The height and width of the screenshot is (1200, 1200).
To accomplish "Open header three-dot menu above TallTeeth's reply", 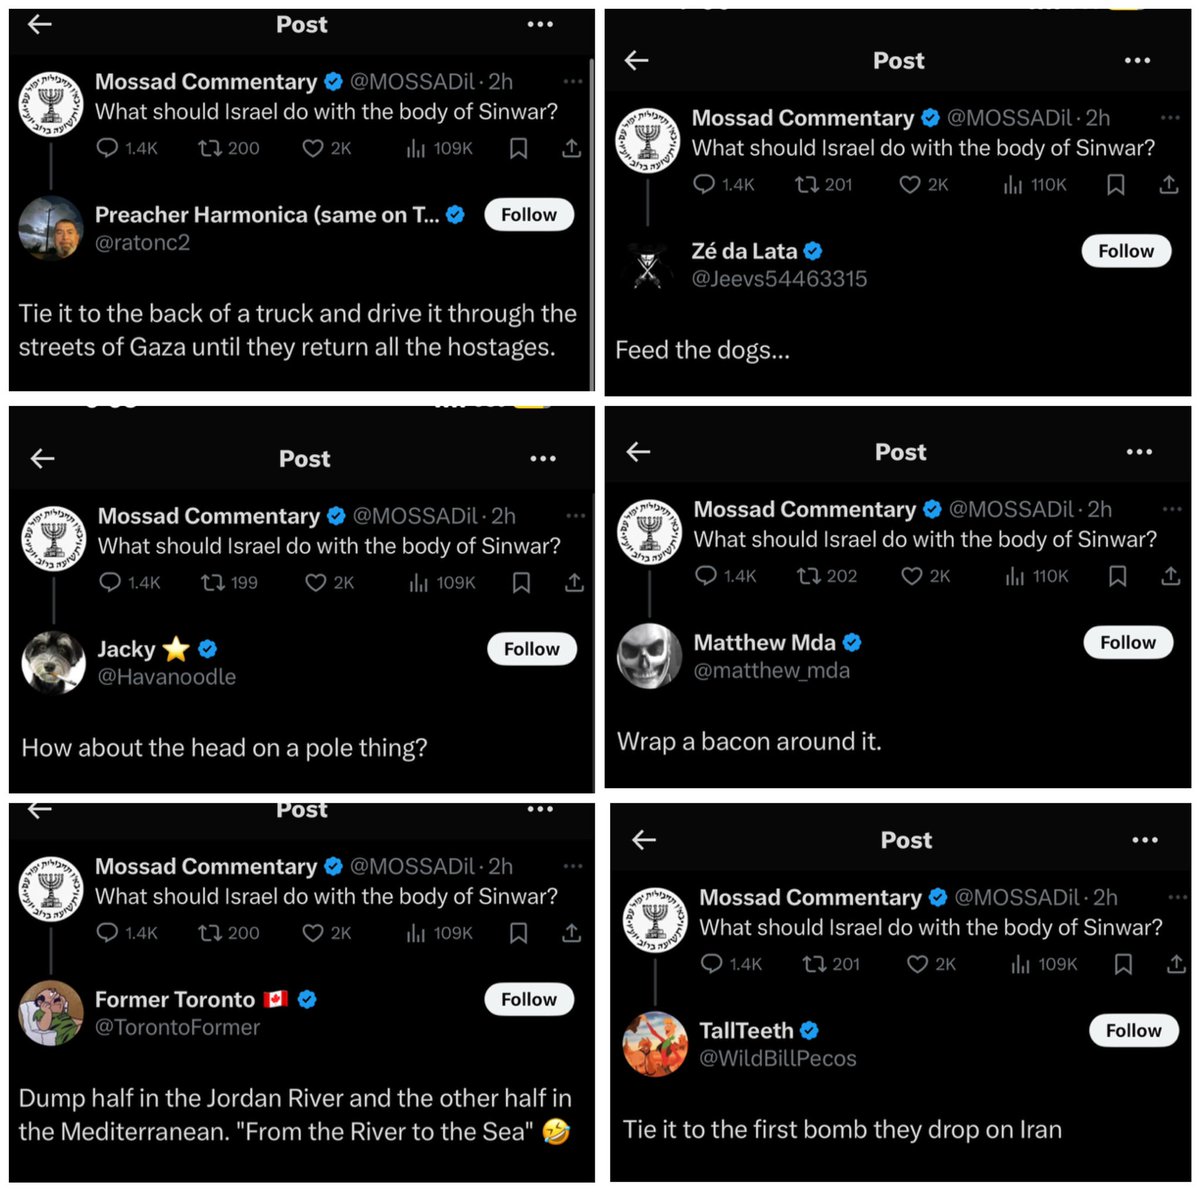I will click(1145, 840).
